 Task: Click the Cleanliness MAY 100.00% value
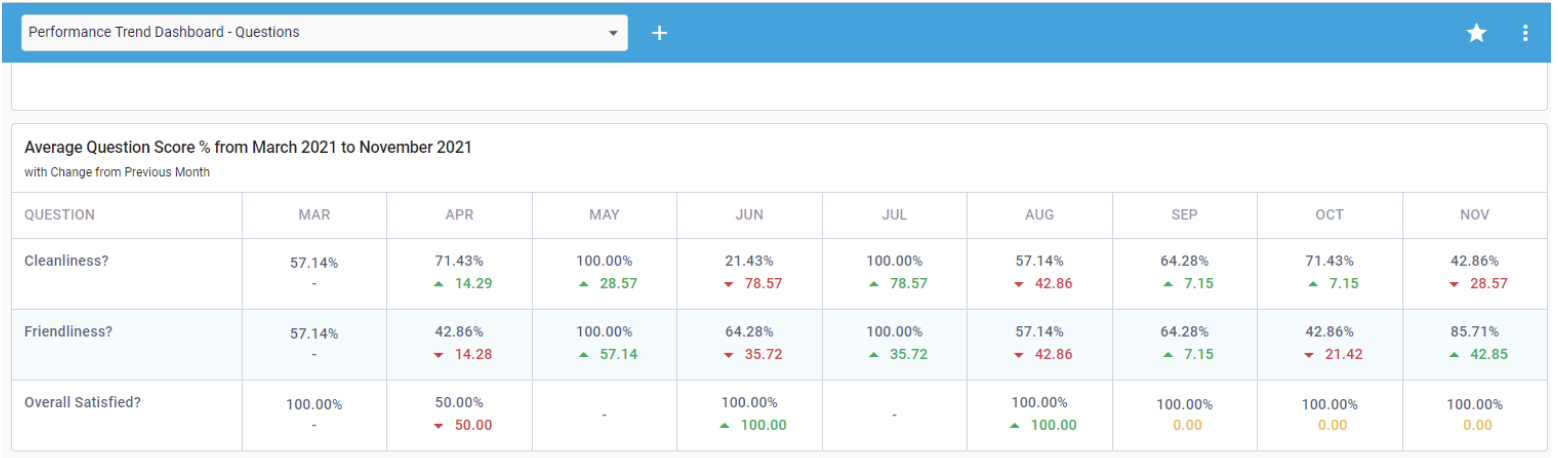[604, 261]
